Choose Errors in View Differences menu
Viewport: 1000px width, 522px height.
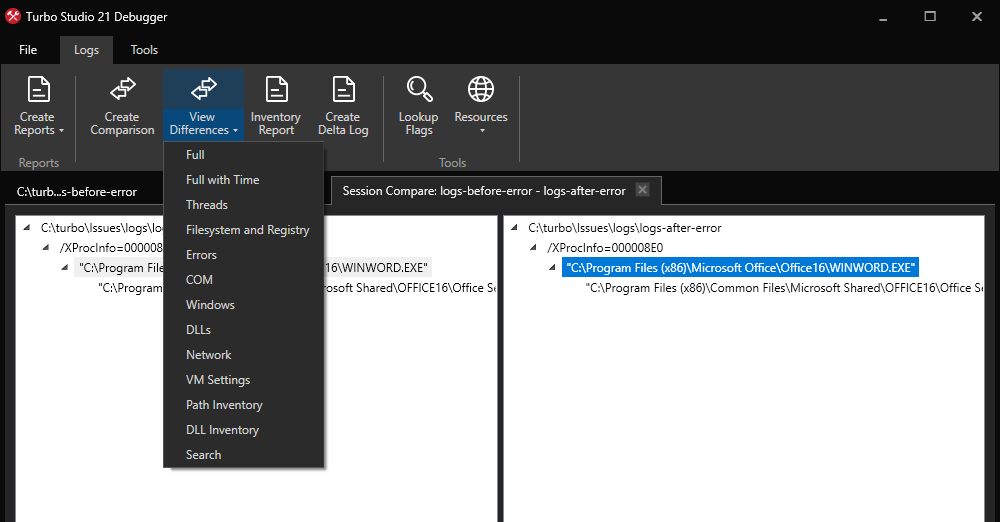coord(201,255)
